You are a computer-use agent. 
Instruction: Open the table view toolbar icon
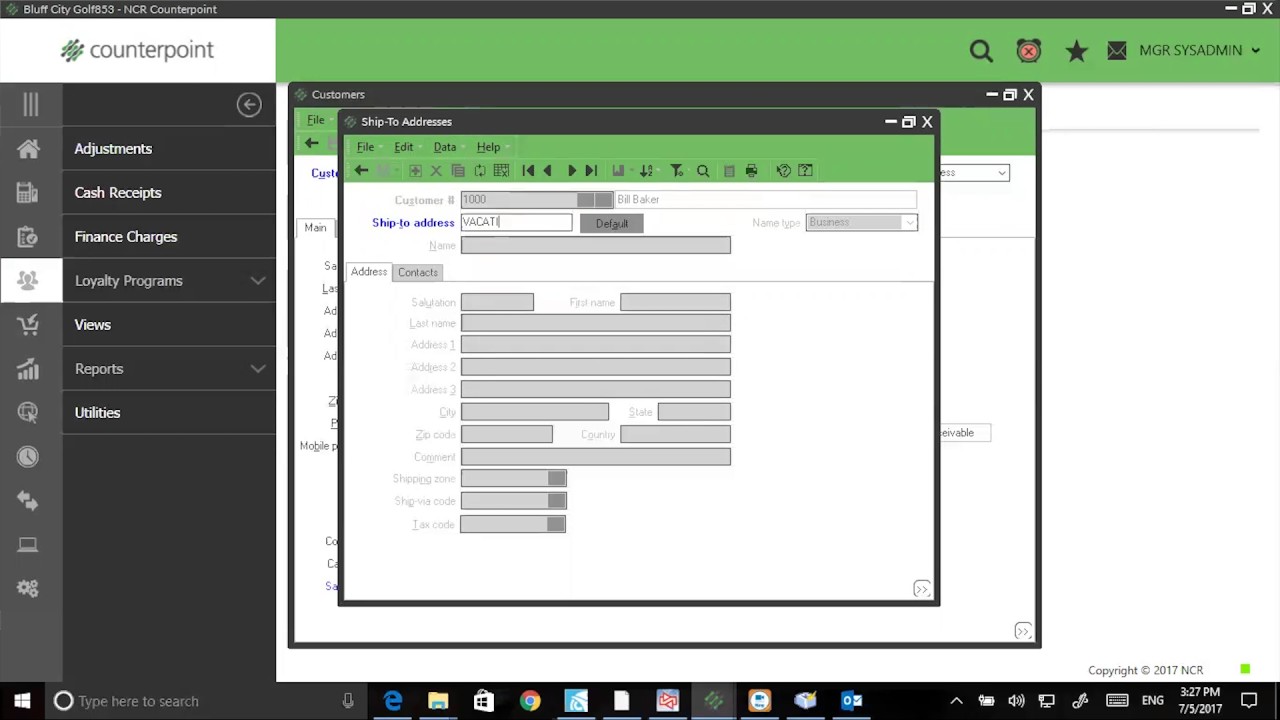pyautogui.click(x=501, y=171)
